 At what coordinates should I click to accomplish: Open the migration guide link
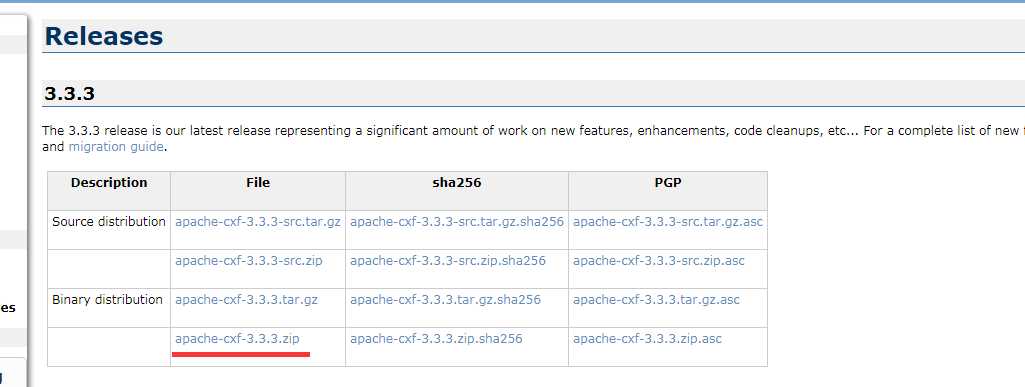coord(116,147)
